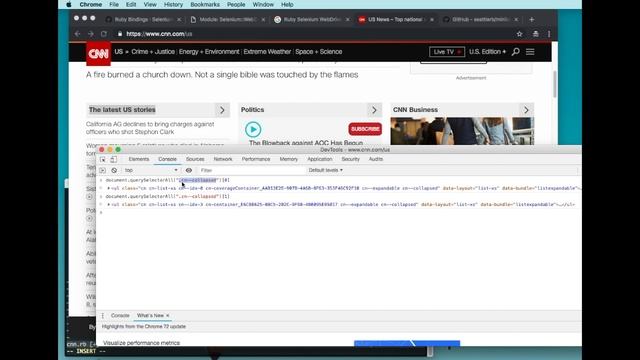640x360 pixels.
Task: Close the Ruby Bindings browser tab
Action: click(x=179, y=19)
